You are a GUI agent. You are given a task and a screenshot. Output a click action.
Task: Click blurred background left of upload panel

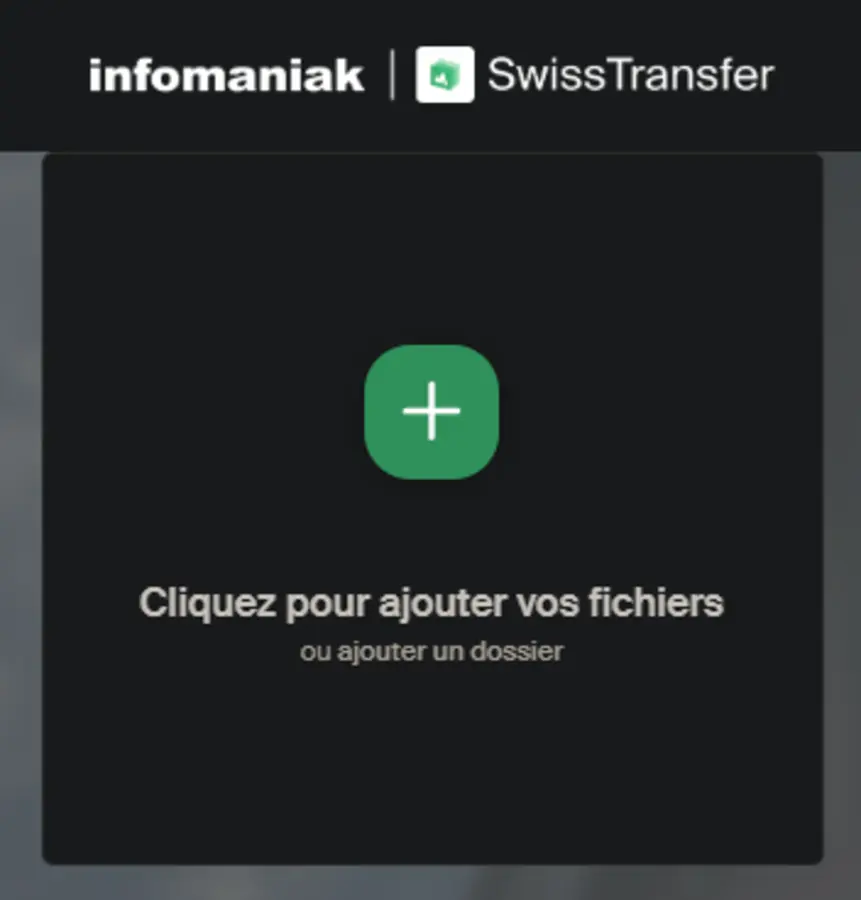[x=20, y=517]
